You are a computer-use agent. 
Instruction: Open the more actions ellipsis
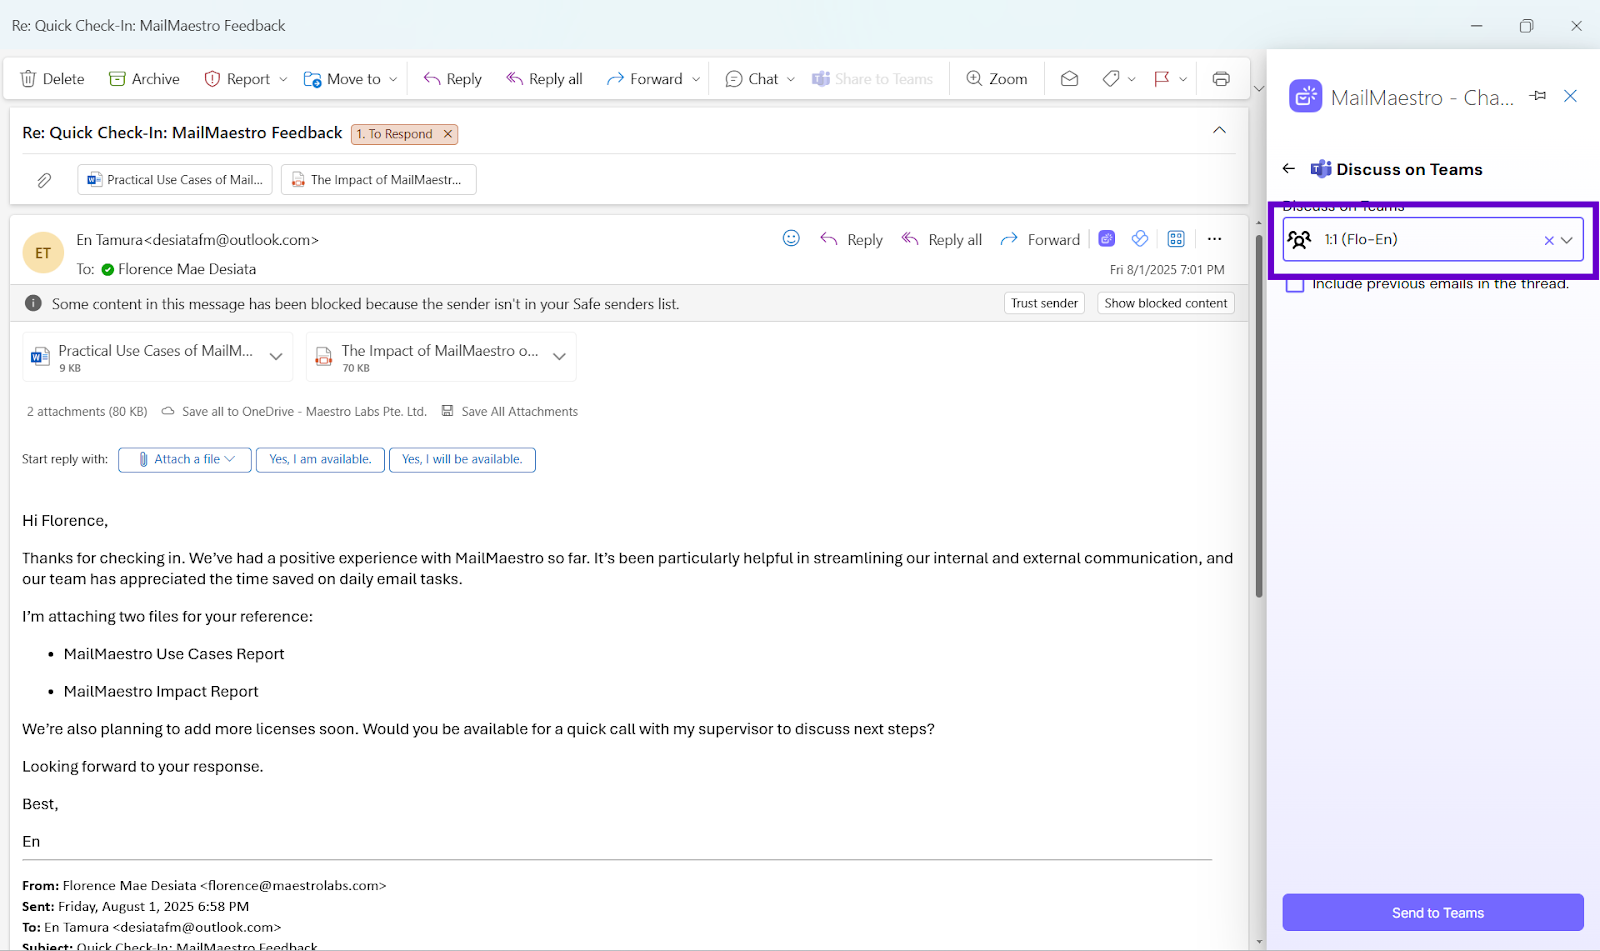(1214, 238)
